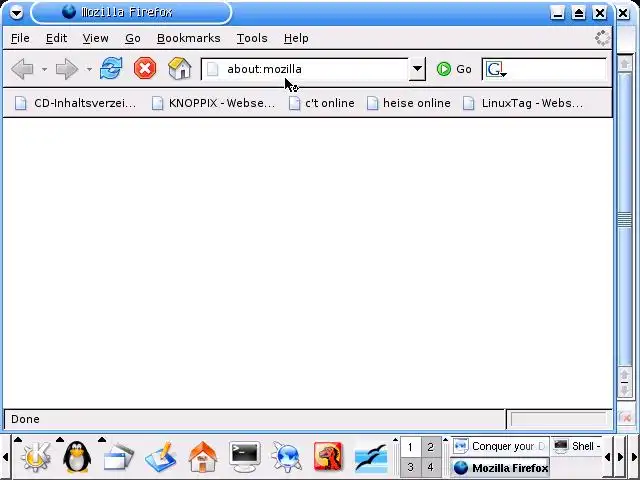The height and width of the screenshot is (480, 640).
Task: Click the Back arrow button
Action: point(22,69)
